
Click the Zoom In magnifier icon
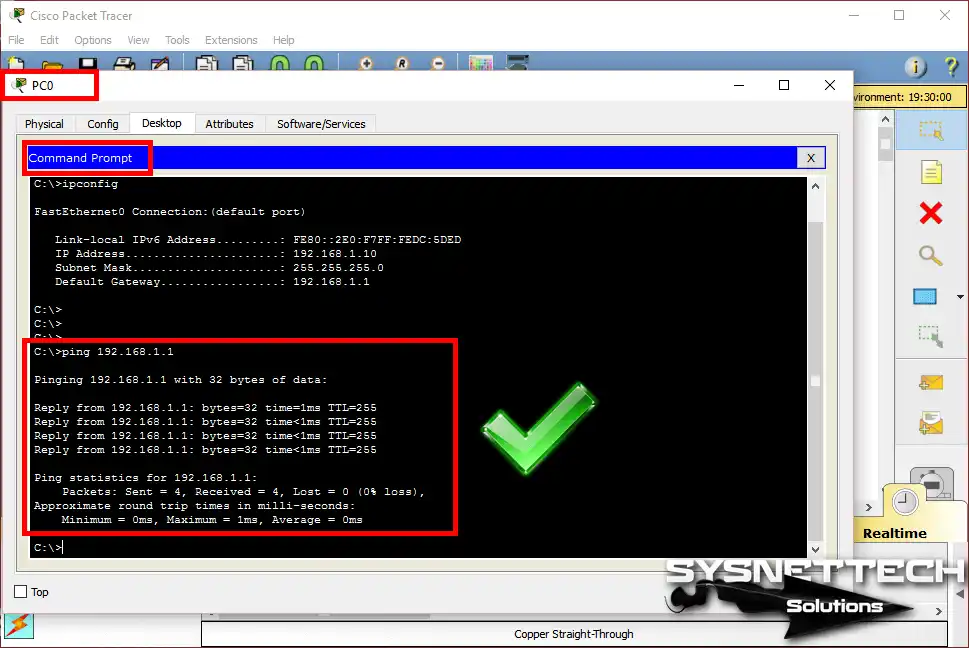click(366, 63)
